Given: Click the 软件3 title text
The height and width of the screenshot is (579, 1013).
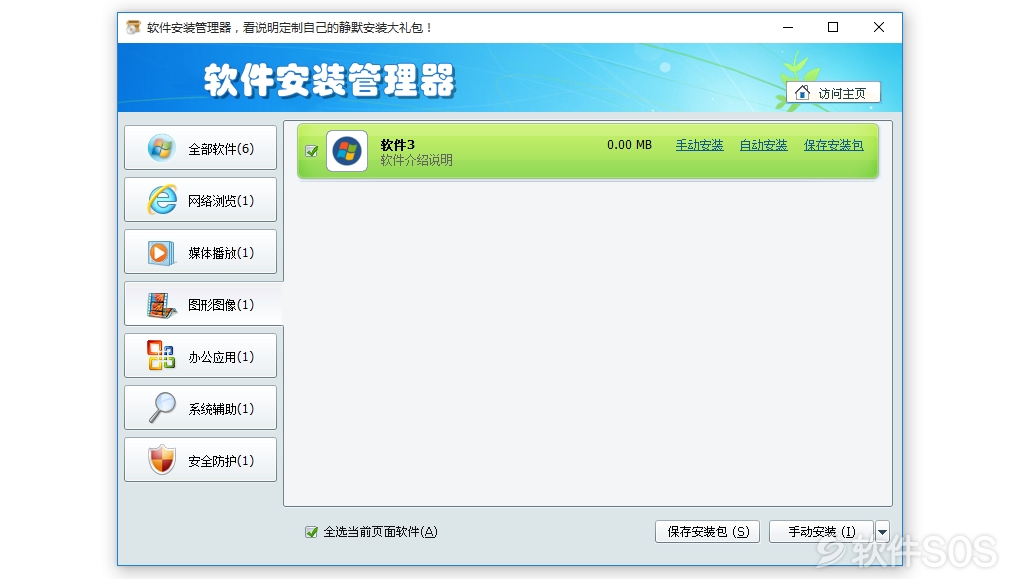Looking at the screenshot, I should coord(397,145).
